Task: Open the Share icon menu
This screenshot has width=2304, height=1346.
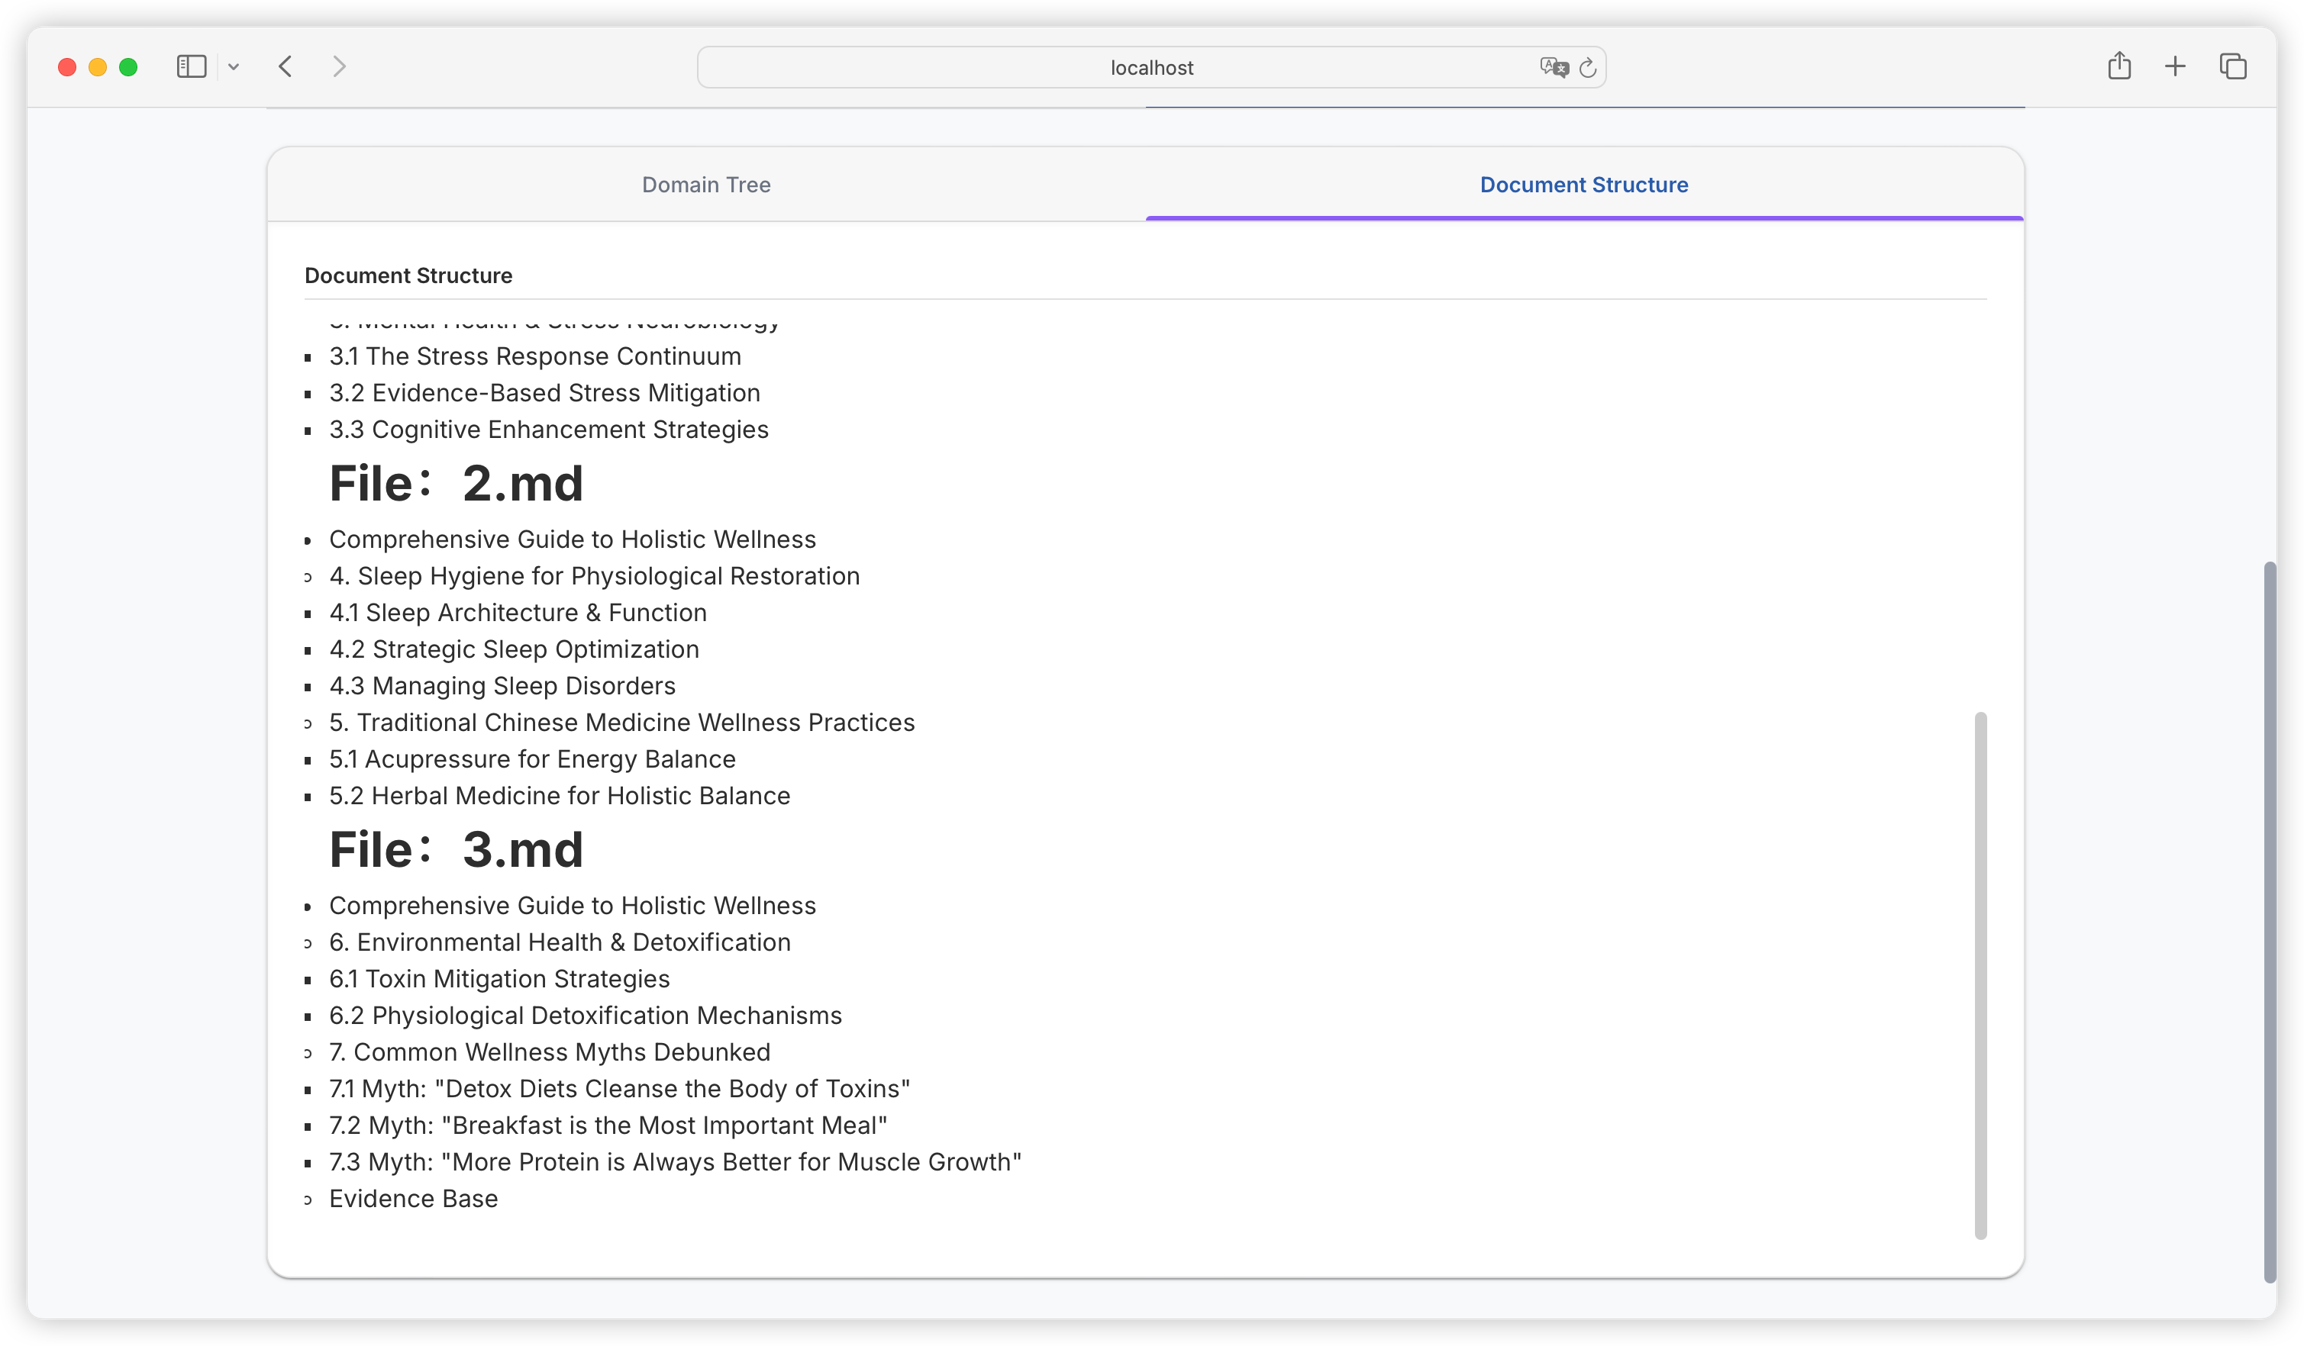Action: pos(2119,67)
